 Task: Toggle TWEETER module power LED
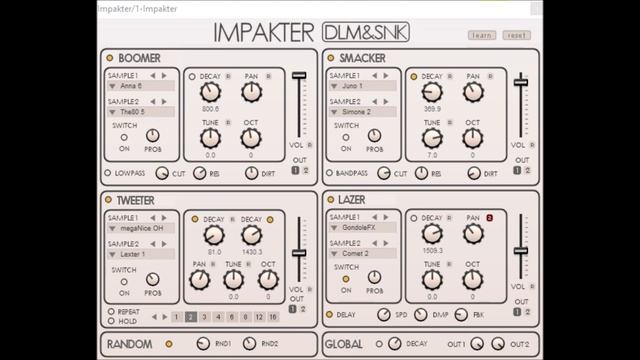click(108, 200)
